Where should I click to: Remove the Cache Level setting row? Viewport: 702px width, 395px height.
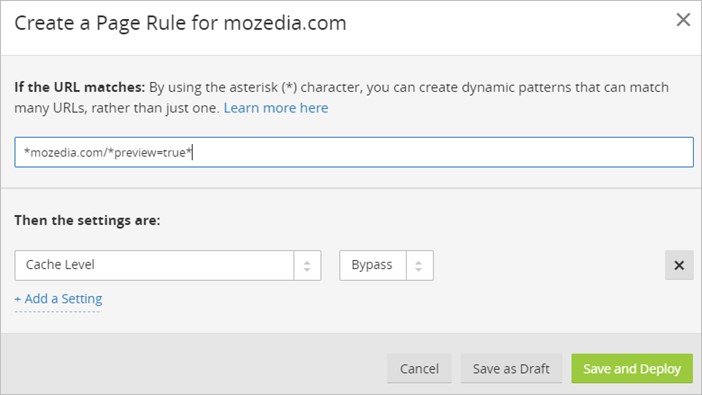coord(679,265)
